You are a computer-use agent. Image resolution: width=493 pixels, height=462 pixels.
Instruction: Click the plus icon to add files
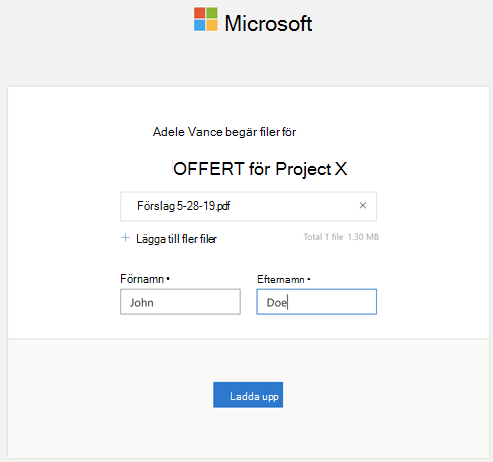pyautogui.click(x=125, y=238)
